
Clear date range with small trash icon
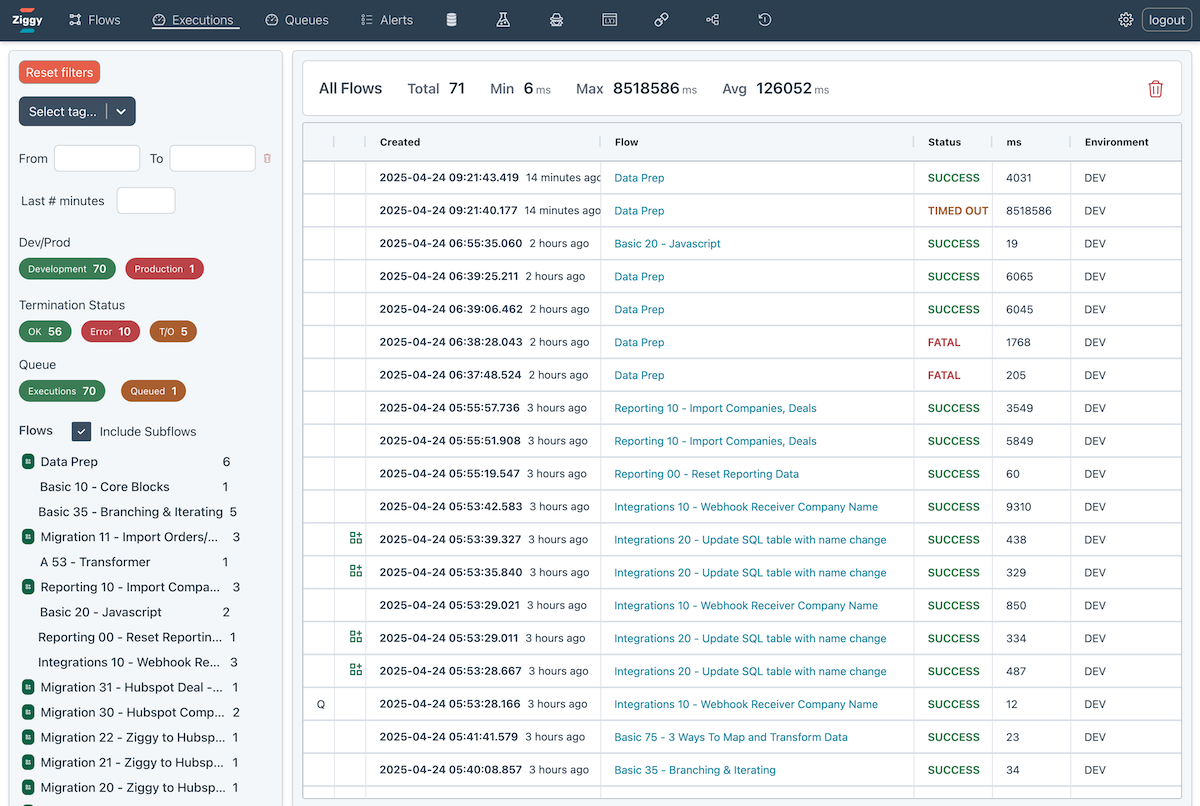pos(267,158)
